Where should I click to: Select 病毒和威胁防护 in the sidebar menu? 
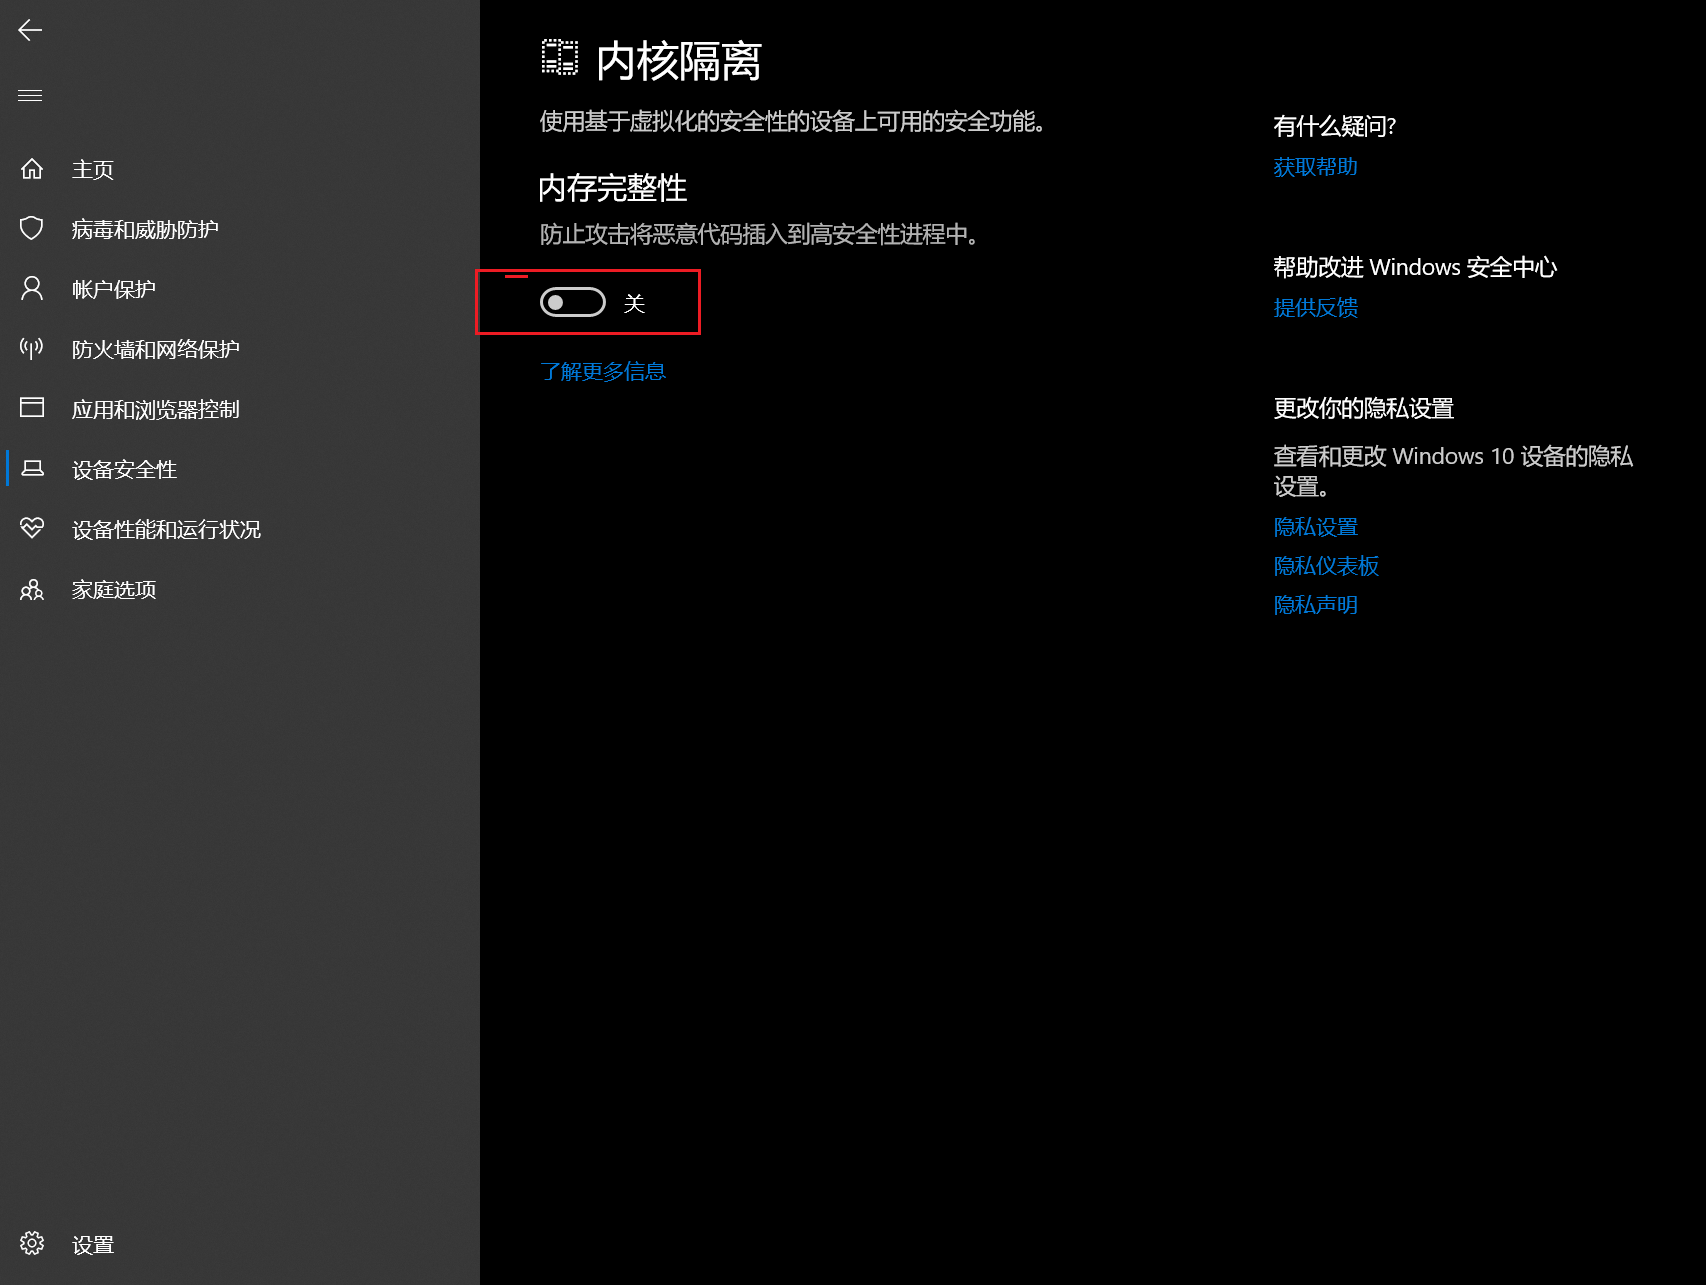coord(148,228)
